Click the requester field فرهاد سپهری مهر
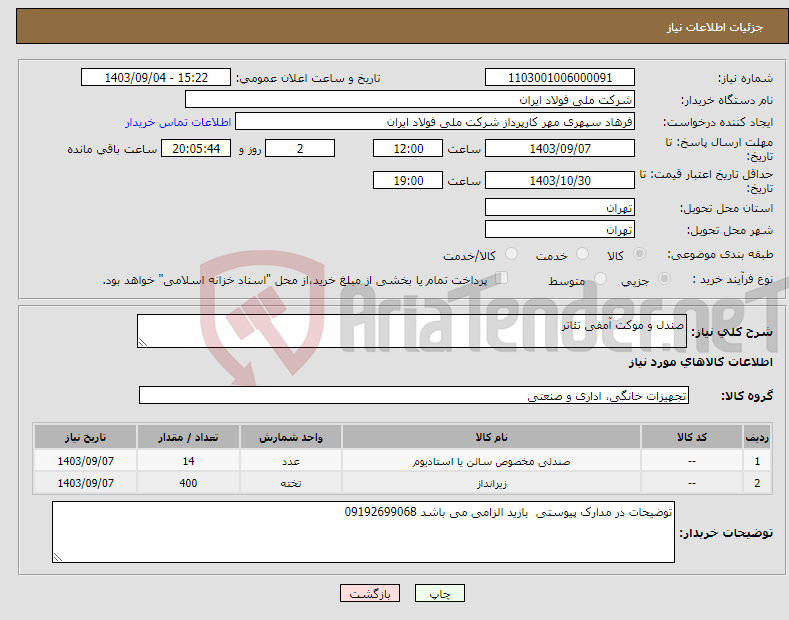This screenshot has height=620, width=789. 435,122
